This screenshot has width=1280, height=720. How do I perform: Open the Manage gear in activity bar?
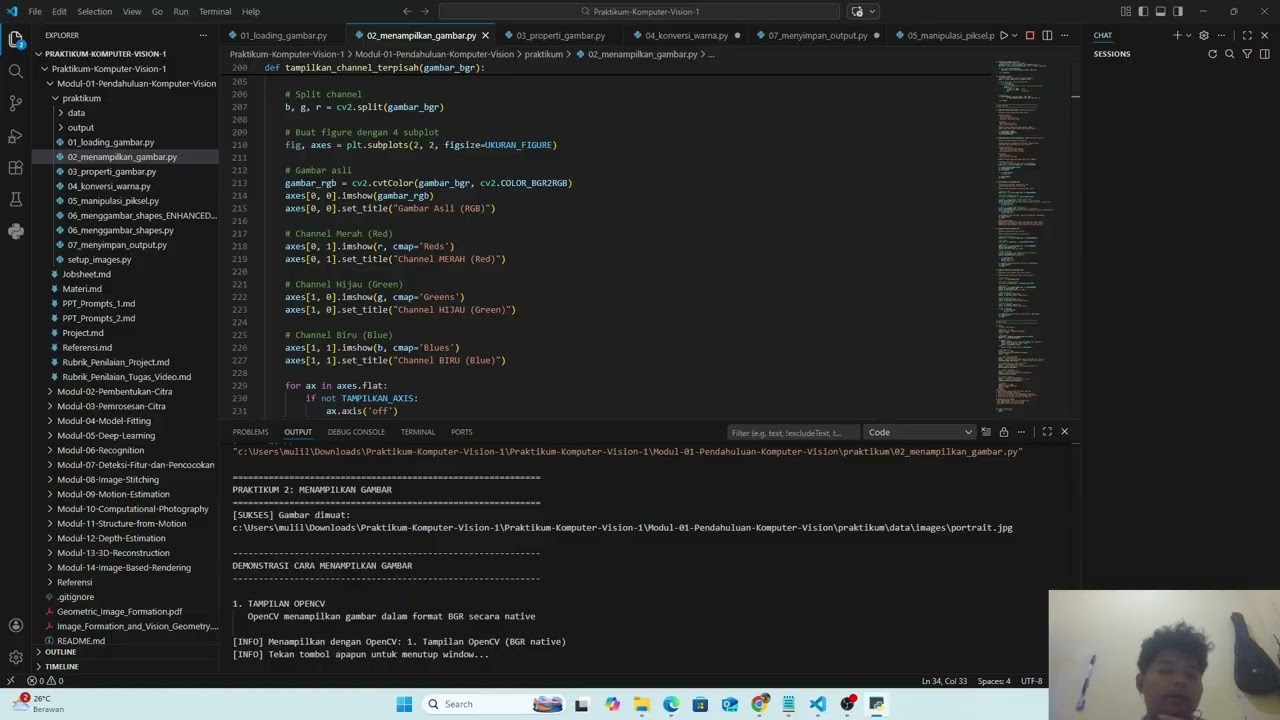pos(15,657)
